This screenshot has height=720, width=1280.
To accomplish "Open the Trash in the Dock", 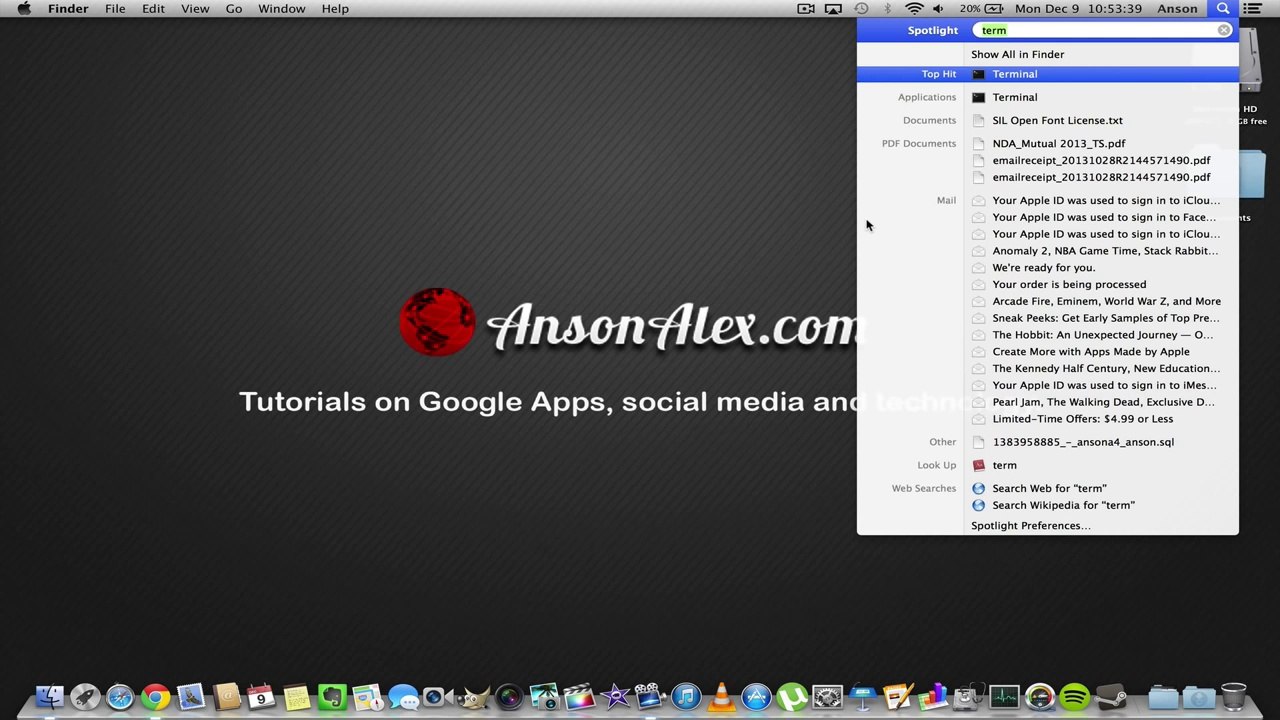I will 1234,697.
